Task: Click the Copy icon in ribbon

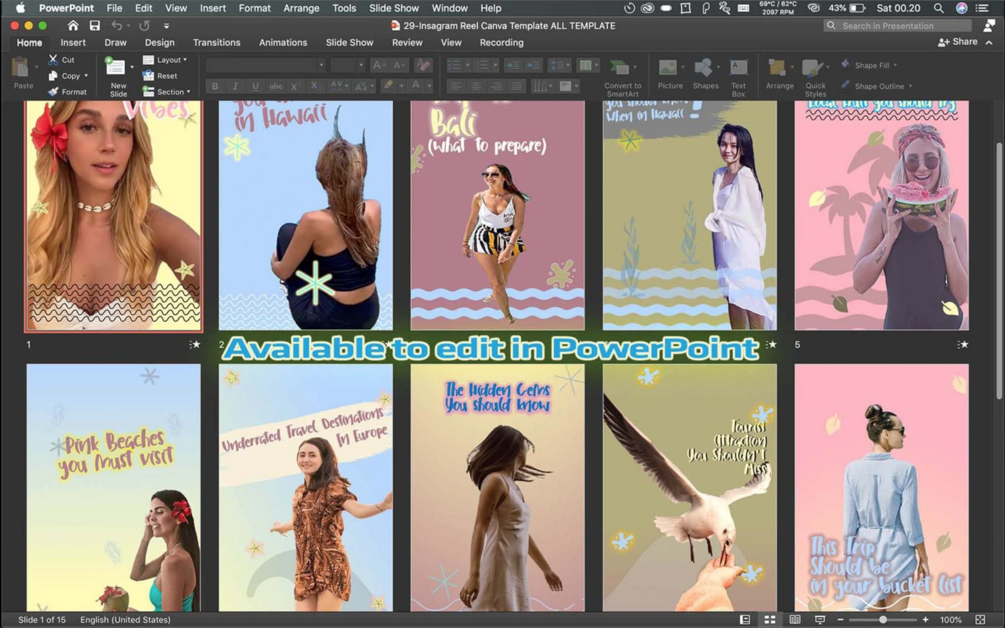Action: 53,76
